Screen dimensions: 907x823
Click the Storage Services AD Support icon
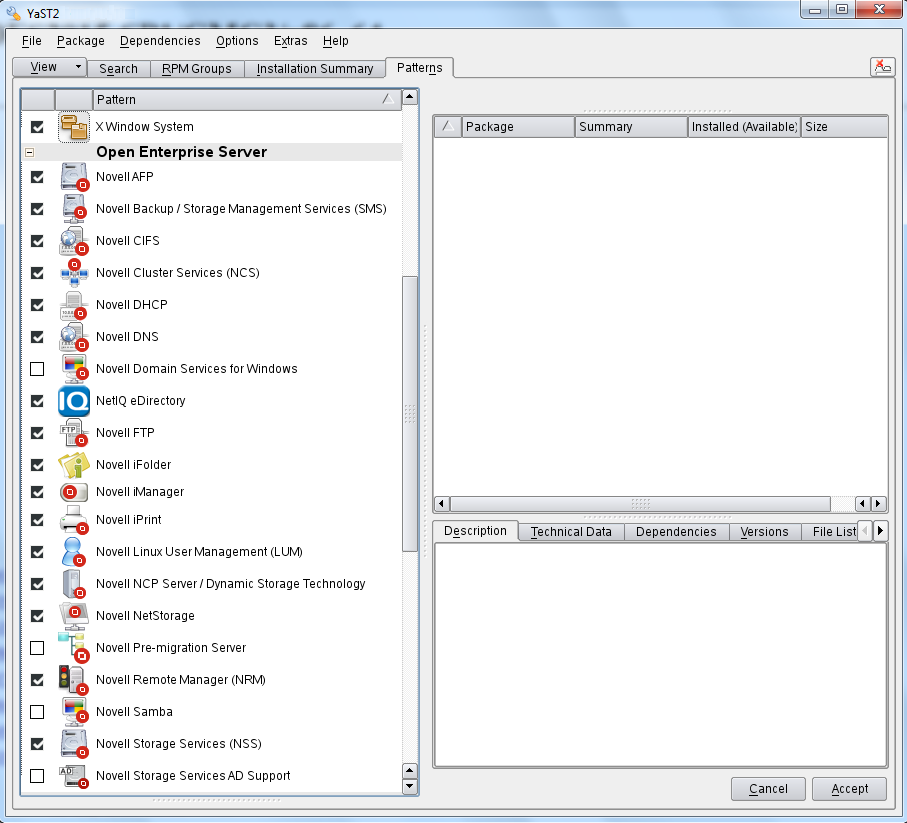tap(74, 776)
